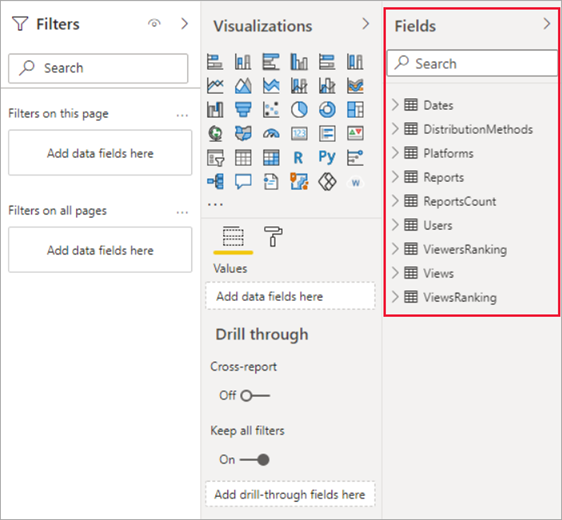Screen dimensions: 562x520
Task: Select the Pie chart visual
Action: [x=299, y=110]
